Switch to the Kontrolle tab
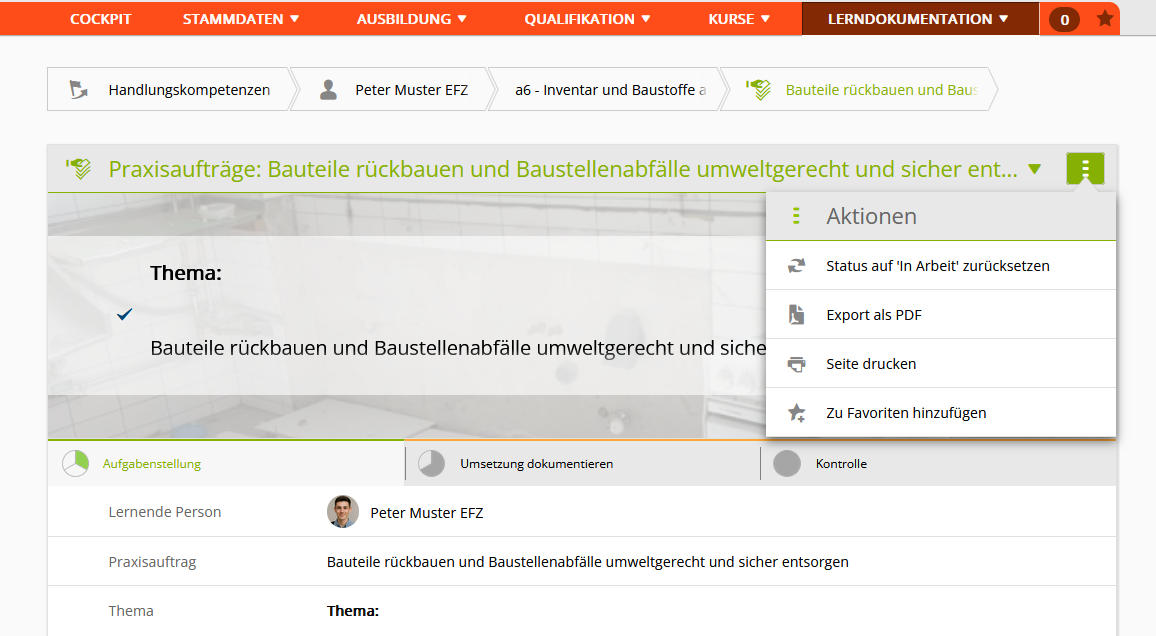 pyautogui.click(x=840, y=464)
